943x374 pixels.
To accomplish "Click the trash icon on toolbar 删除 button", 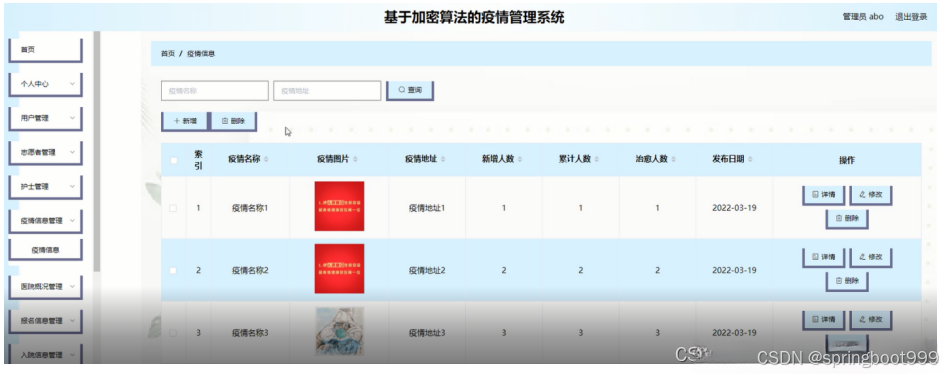I will tap(225, 121).
